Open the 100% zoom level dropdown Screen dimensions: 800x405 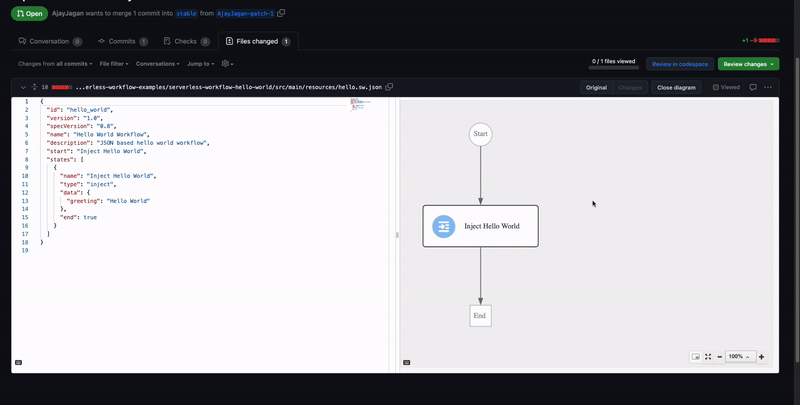point(739,356)
